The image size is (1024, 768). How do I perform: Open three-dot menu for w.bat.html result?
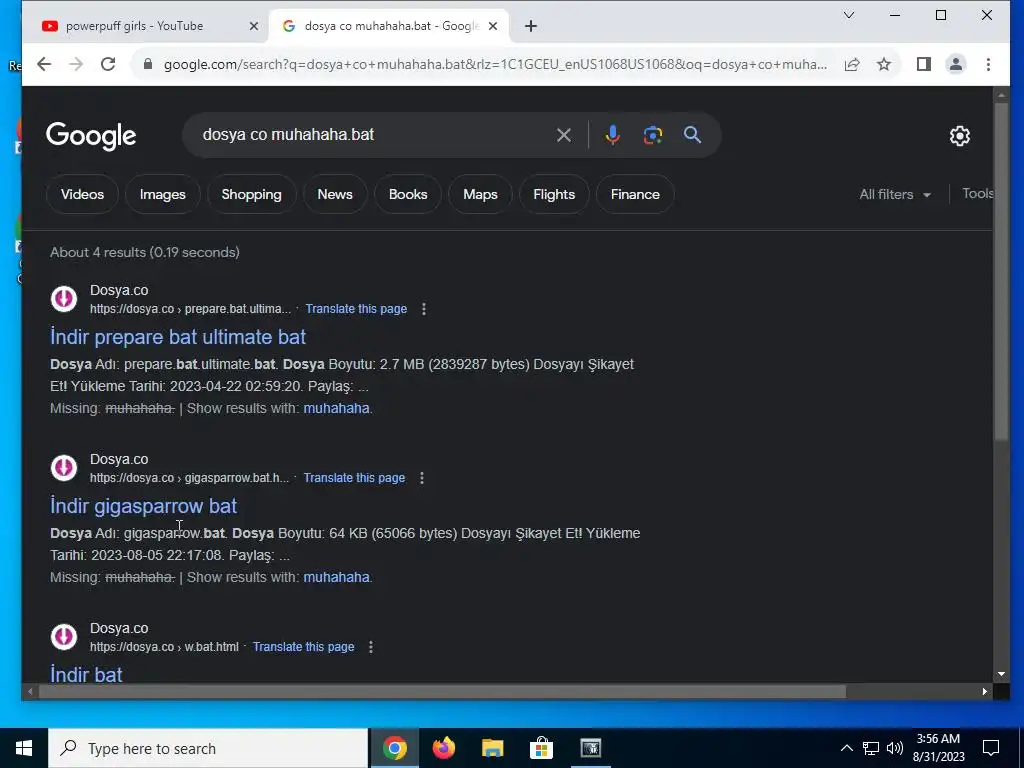coord(371,647)
